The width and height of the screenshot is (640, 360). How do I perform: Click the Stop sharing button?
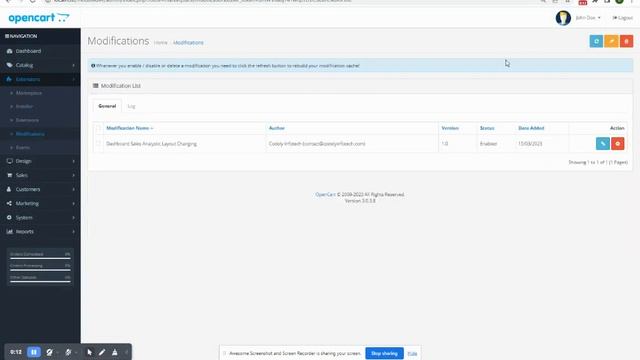384,353
